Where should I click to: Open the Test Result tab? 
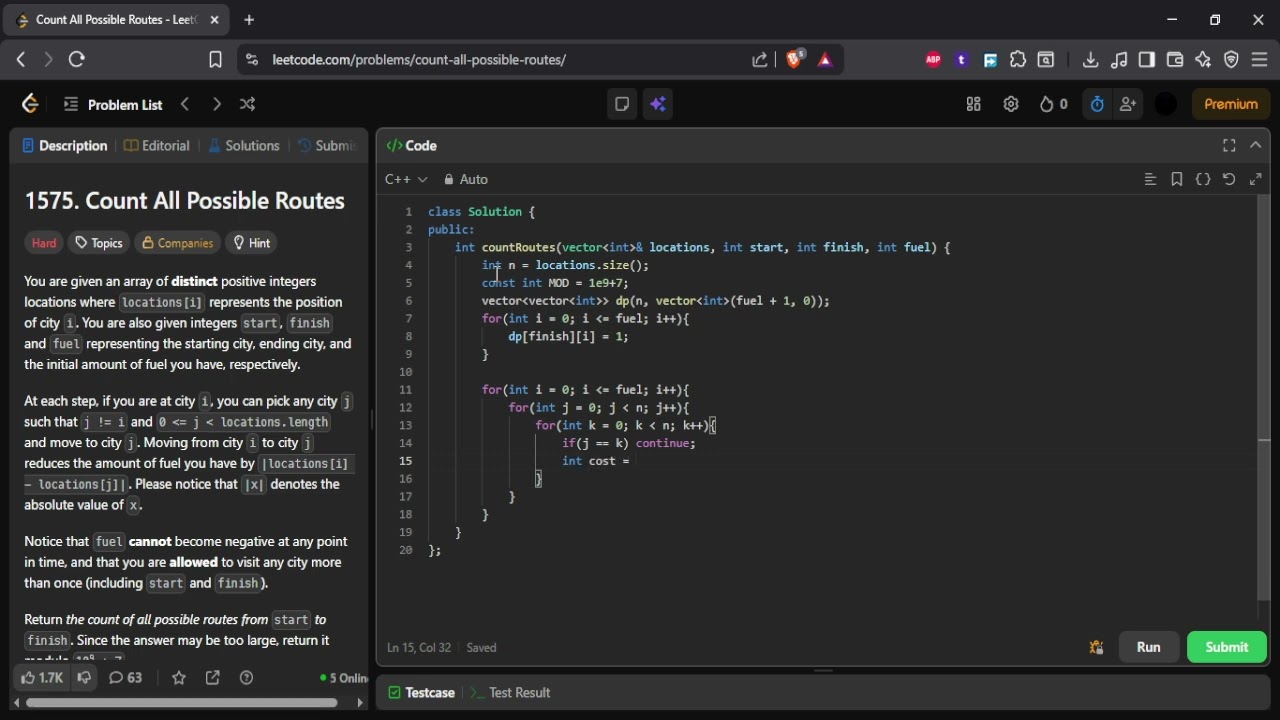click(510, 692)
